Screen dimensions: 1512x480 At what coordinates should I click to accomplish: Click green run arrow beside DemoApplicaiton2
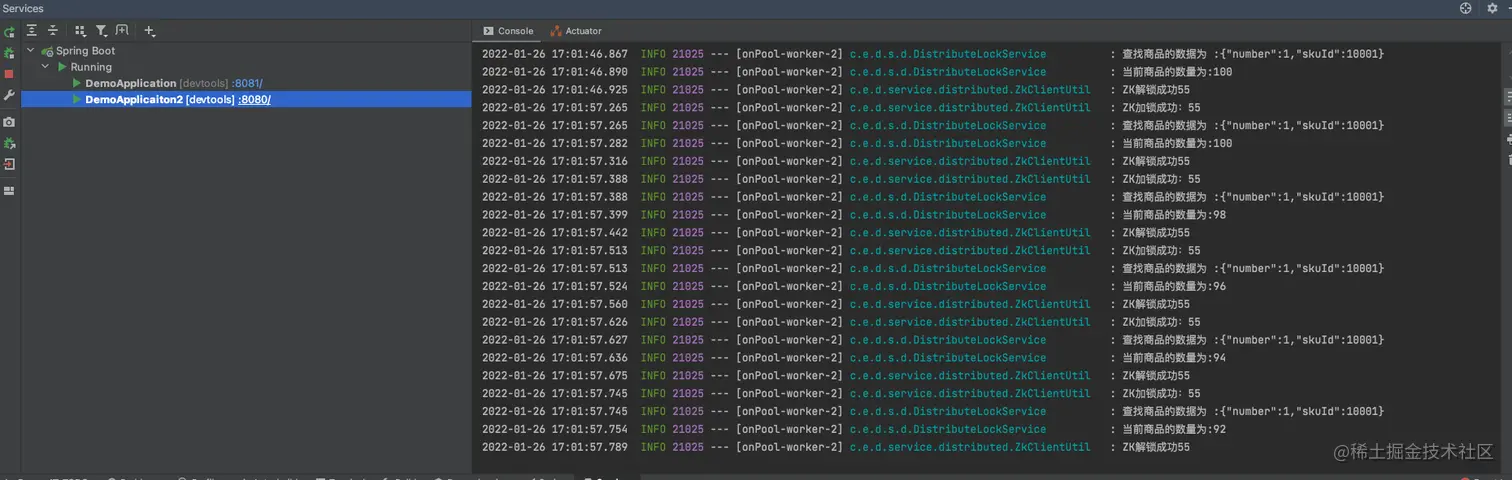[77, 99]
